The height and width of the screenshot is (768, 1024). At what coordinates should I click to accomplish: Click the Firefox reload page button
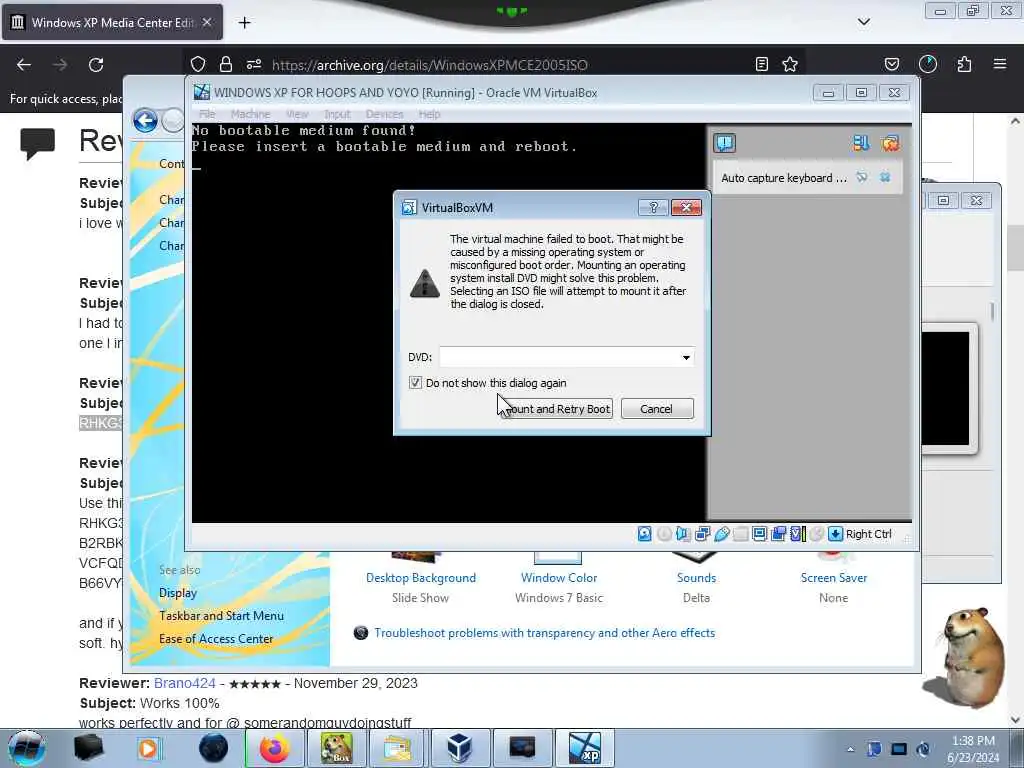pos(96,65)
